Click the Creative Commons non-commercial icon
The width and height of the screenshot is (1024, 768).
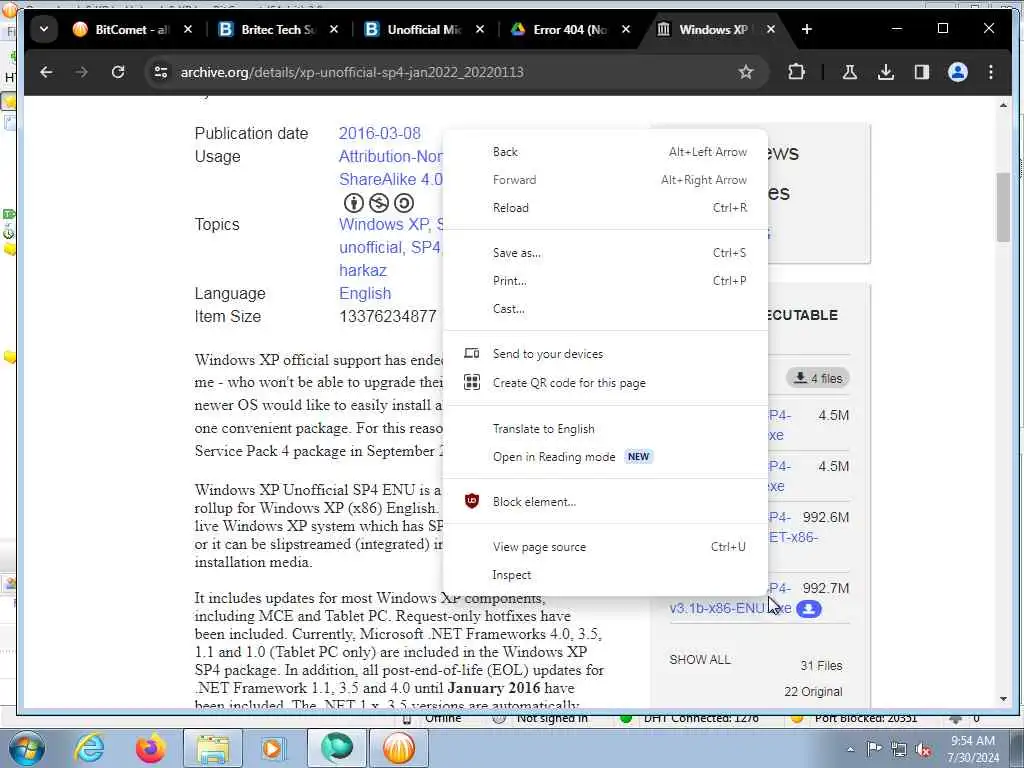click(x=379, y=203)
